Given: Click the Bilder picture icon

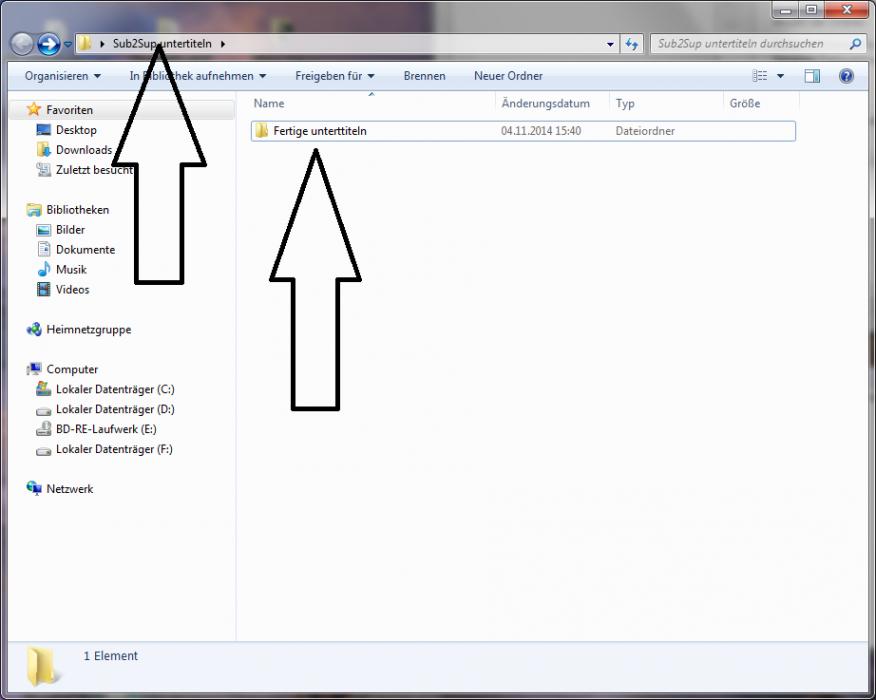Looking at the screenshot, I should tap(44, 230).
